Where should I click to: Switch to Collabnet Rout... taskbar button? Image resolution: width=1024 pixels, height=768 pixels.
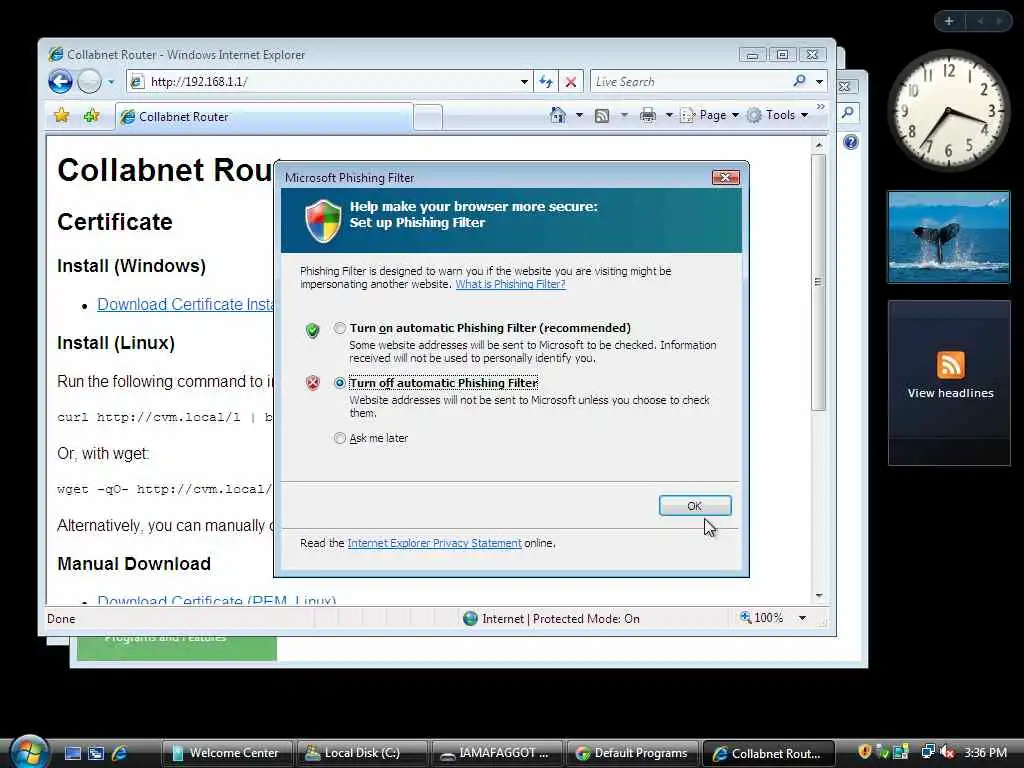pyautogui.click(x=769, y=753)
